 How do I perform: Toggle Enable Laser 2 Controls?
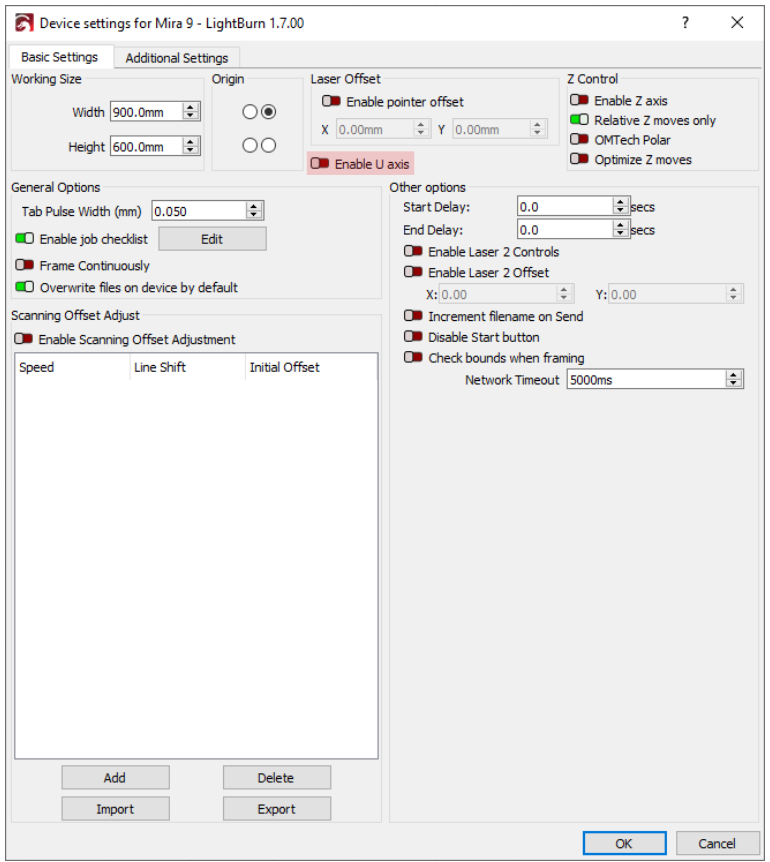(x=413, y=251)
